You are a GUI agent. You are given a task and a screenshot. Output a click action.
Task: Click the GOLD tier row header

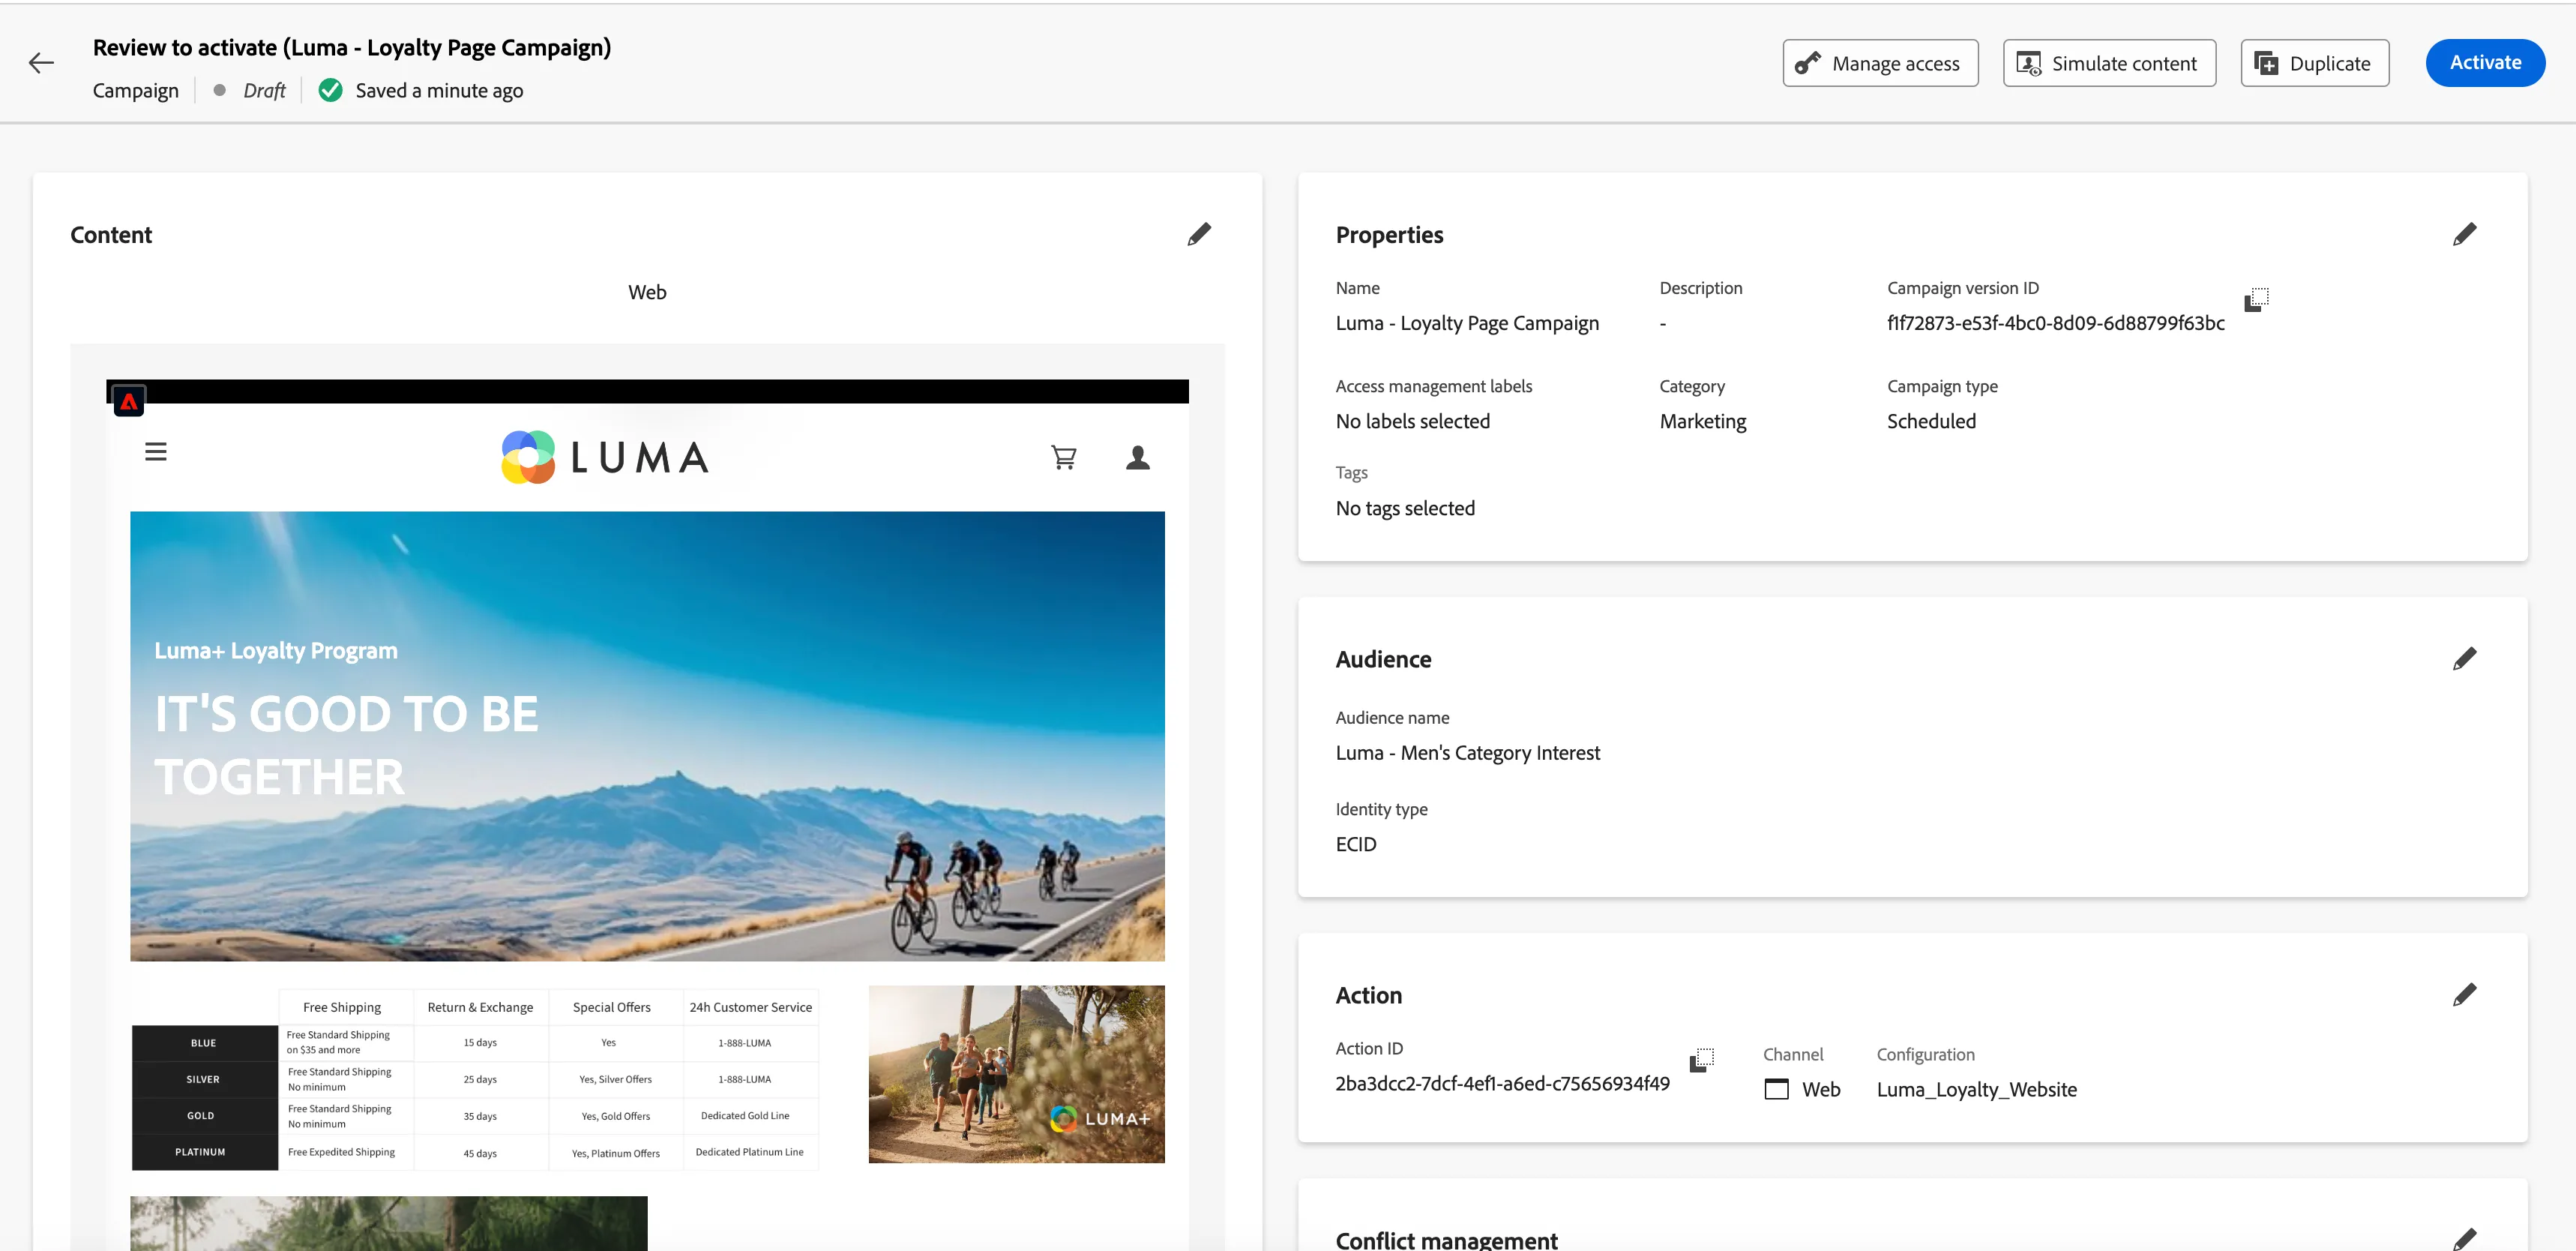[204, 1116]
